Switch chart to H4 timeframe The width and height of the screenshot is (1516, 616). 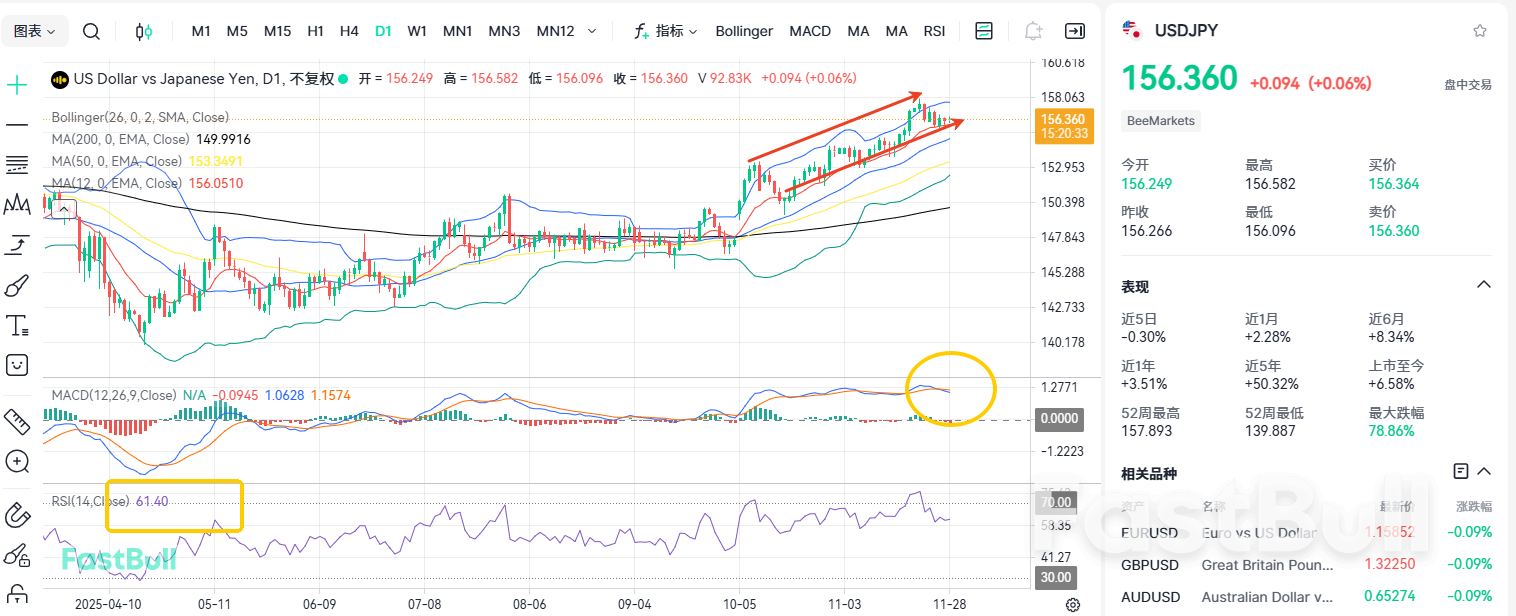click(348, 31)
